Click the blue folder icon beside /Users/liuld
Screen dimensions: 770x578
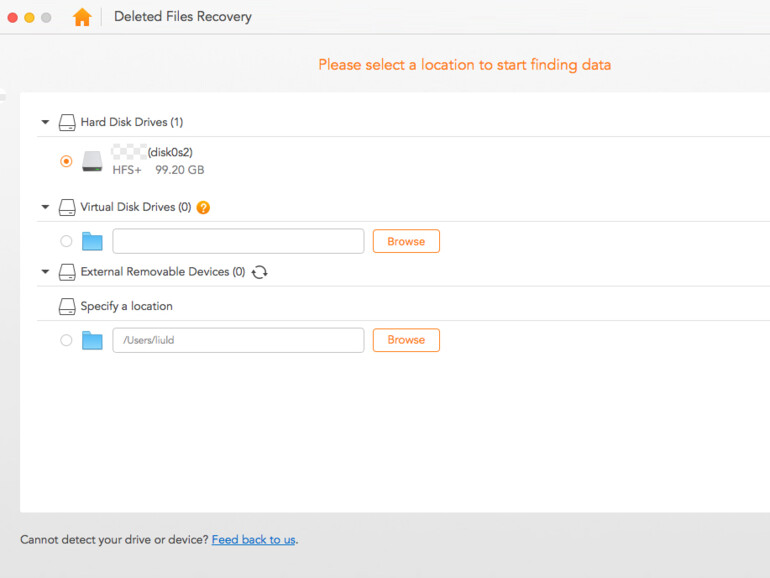point(93,340)
